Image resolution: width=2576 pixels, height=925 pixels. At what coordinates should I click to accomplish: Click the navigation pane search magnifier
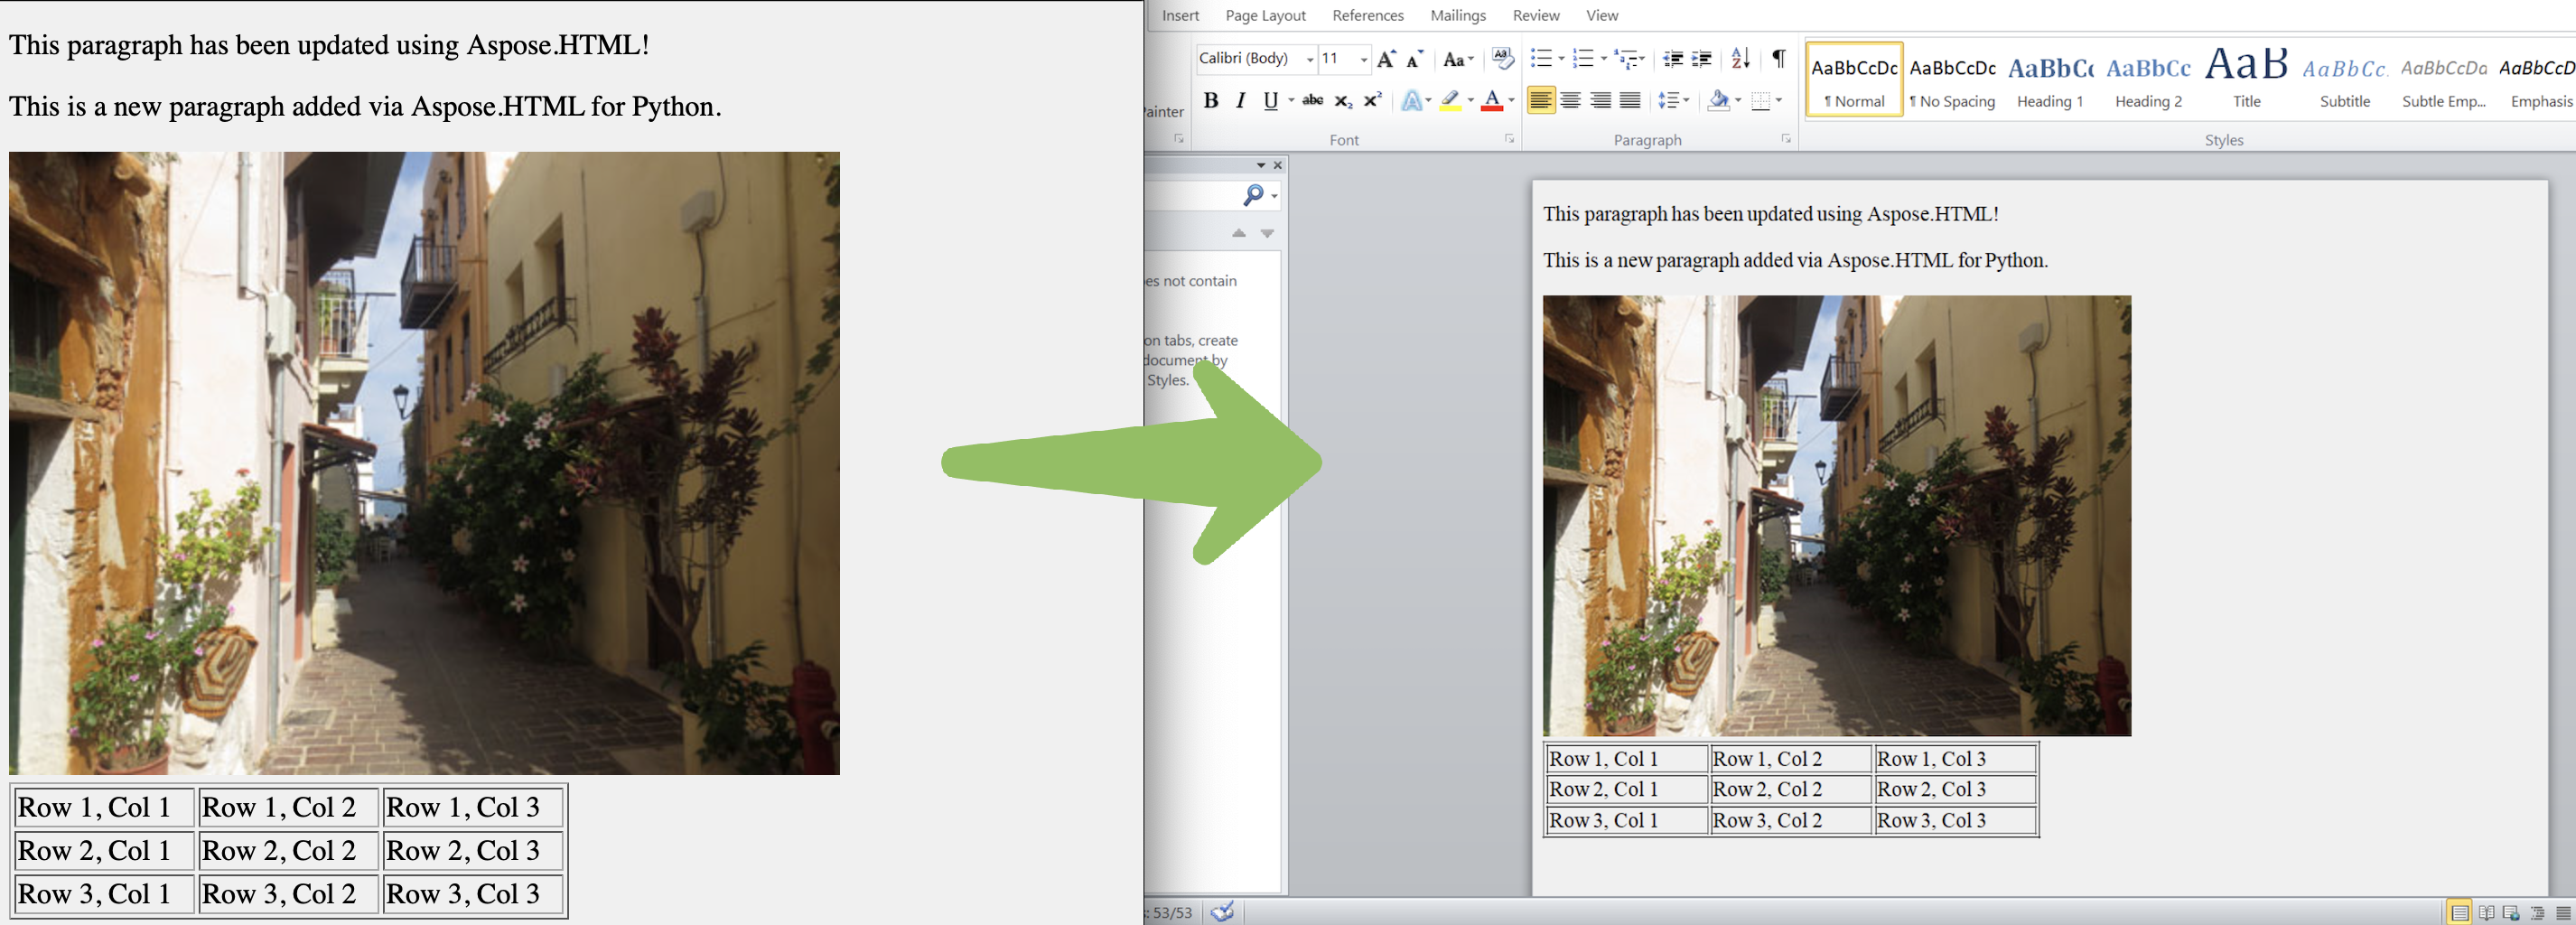point(1253,195)
